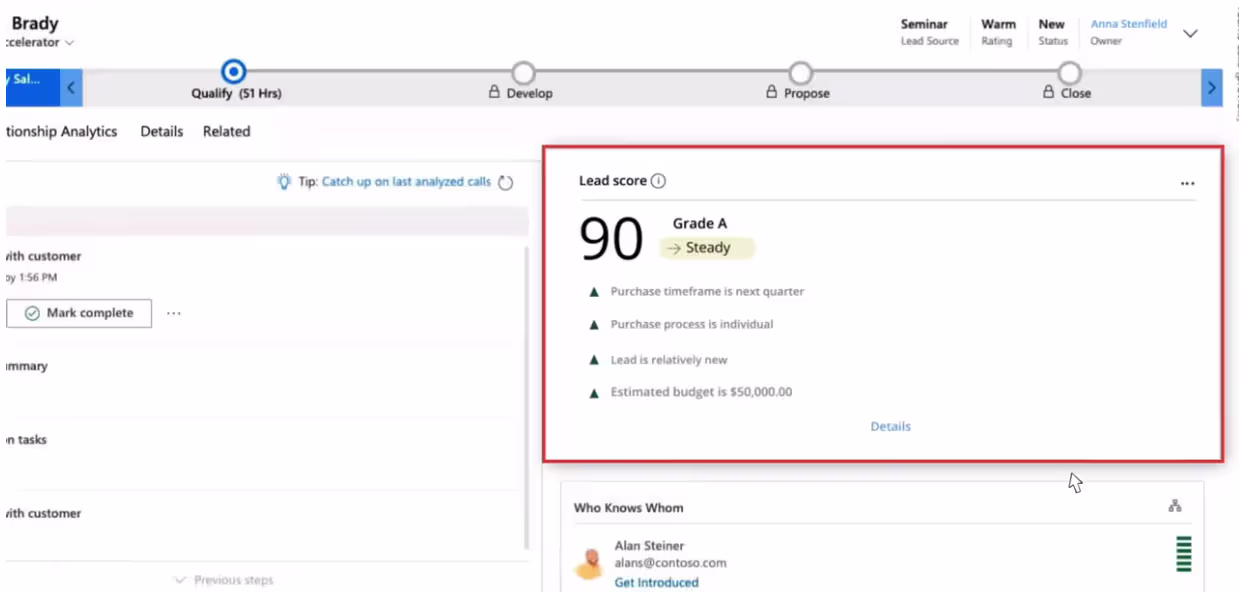Switch to the Details tab
Image resolution: width=1239 pixels, height=592 pixels.
pos(161,131)
